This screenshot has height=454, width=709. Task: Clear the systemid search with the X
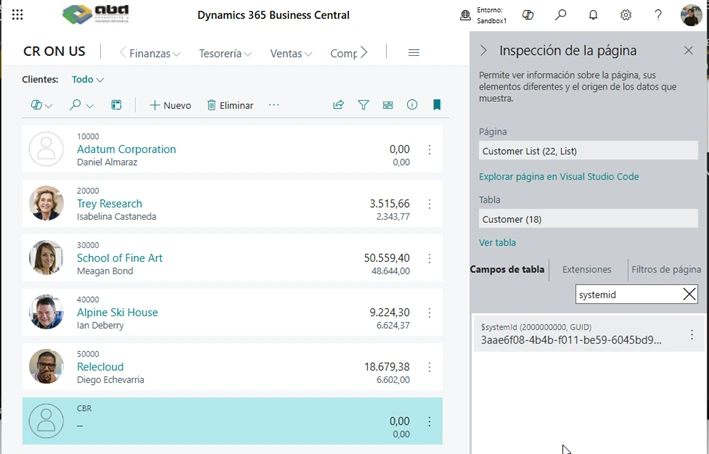689,294
